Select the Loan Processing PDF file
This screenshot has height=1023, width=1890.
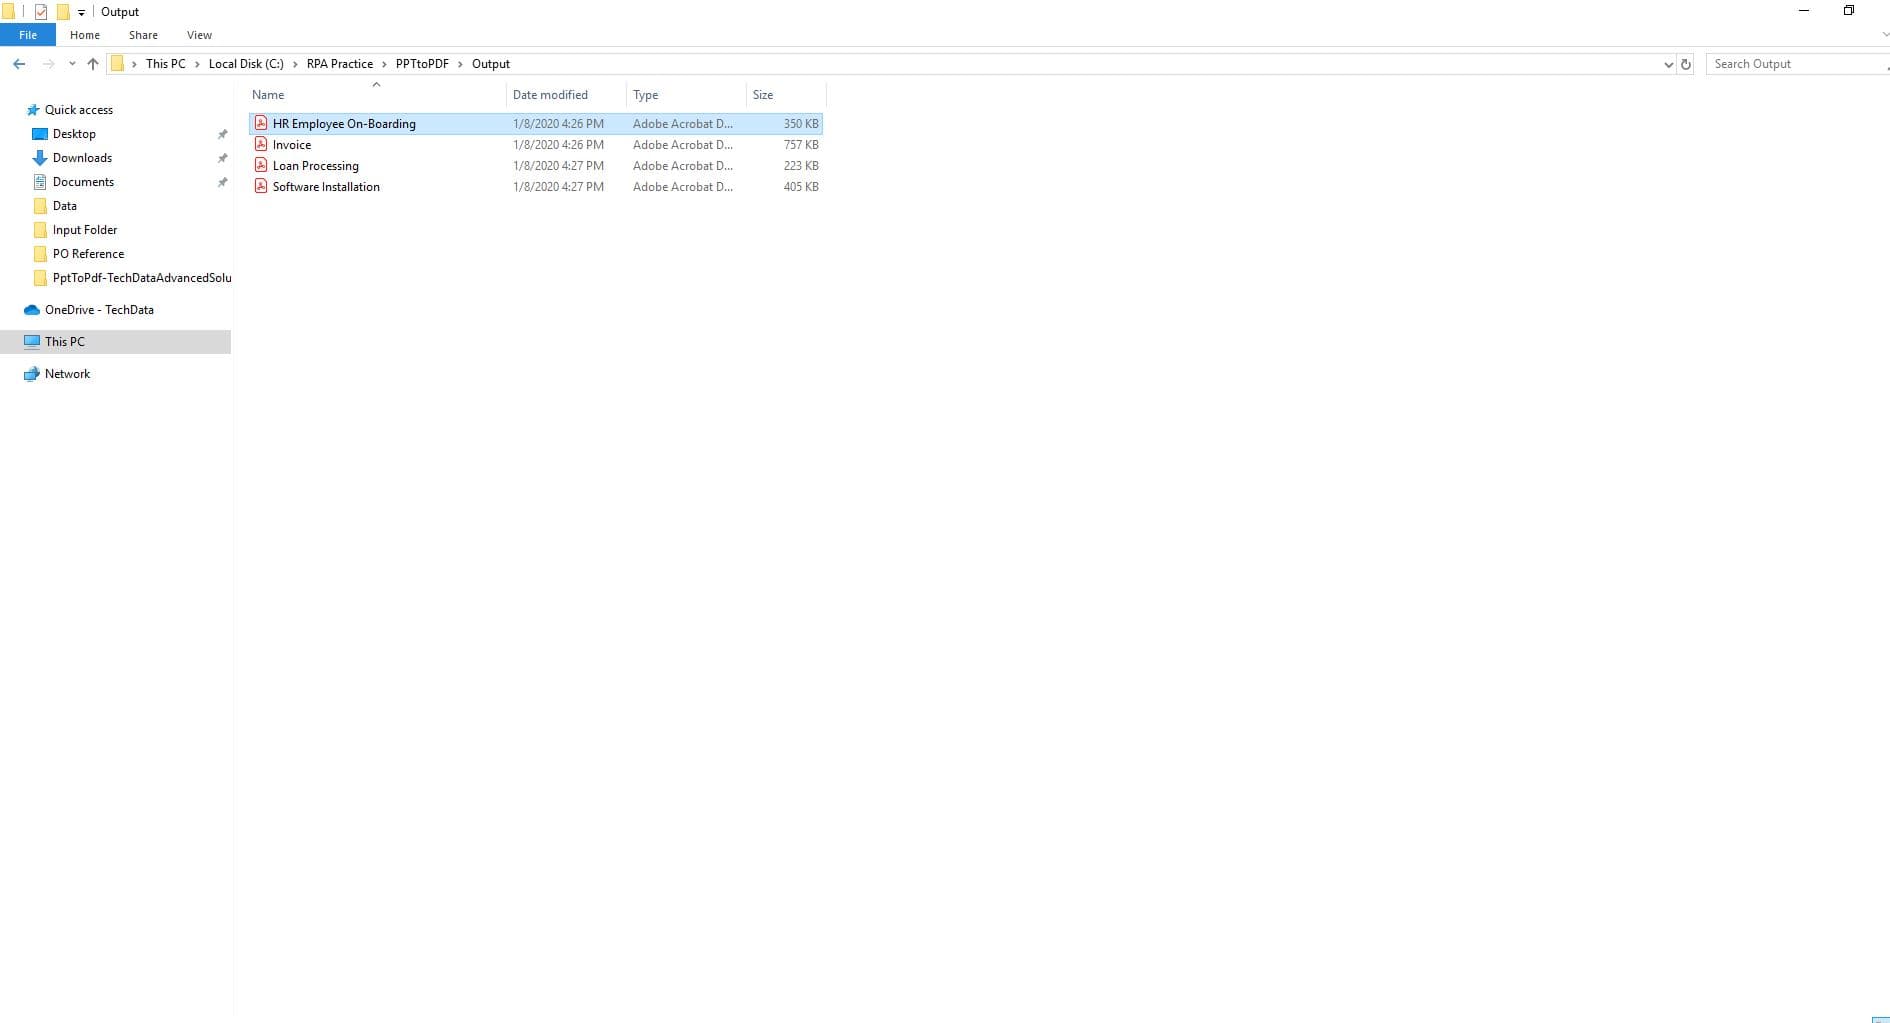(316, 166)
